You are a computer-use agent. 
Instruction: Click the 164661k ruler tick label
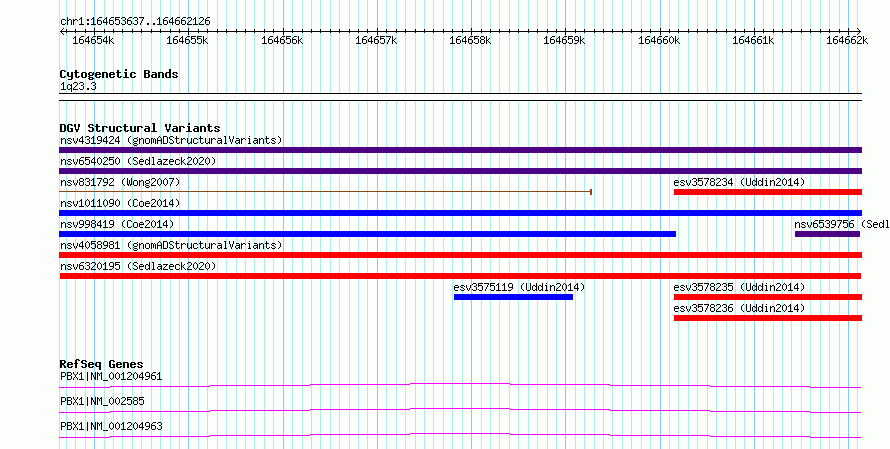pyautogui.click(x=753, y=41)
